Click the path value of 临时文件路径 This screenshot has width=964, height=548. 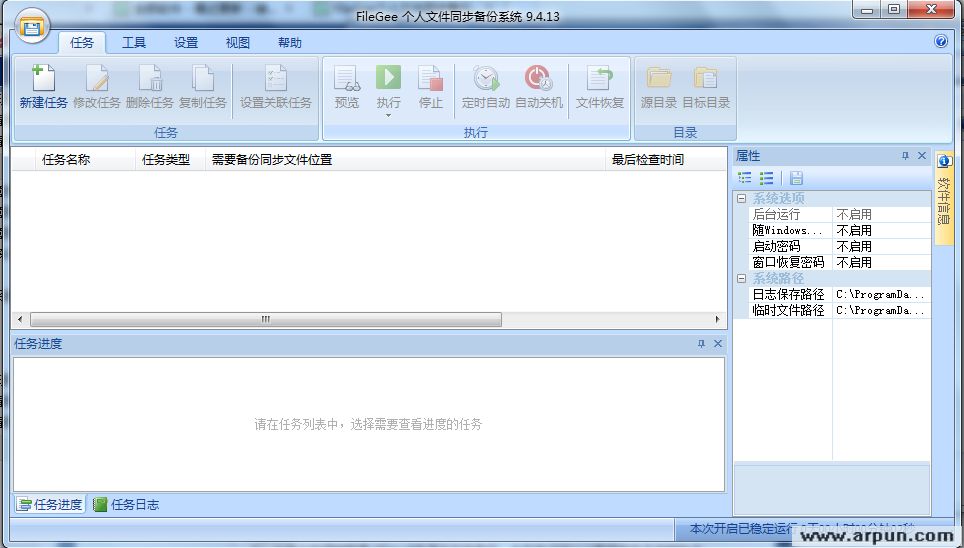[880, 311]
